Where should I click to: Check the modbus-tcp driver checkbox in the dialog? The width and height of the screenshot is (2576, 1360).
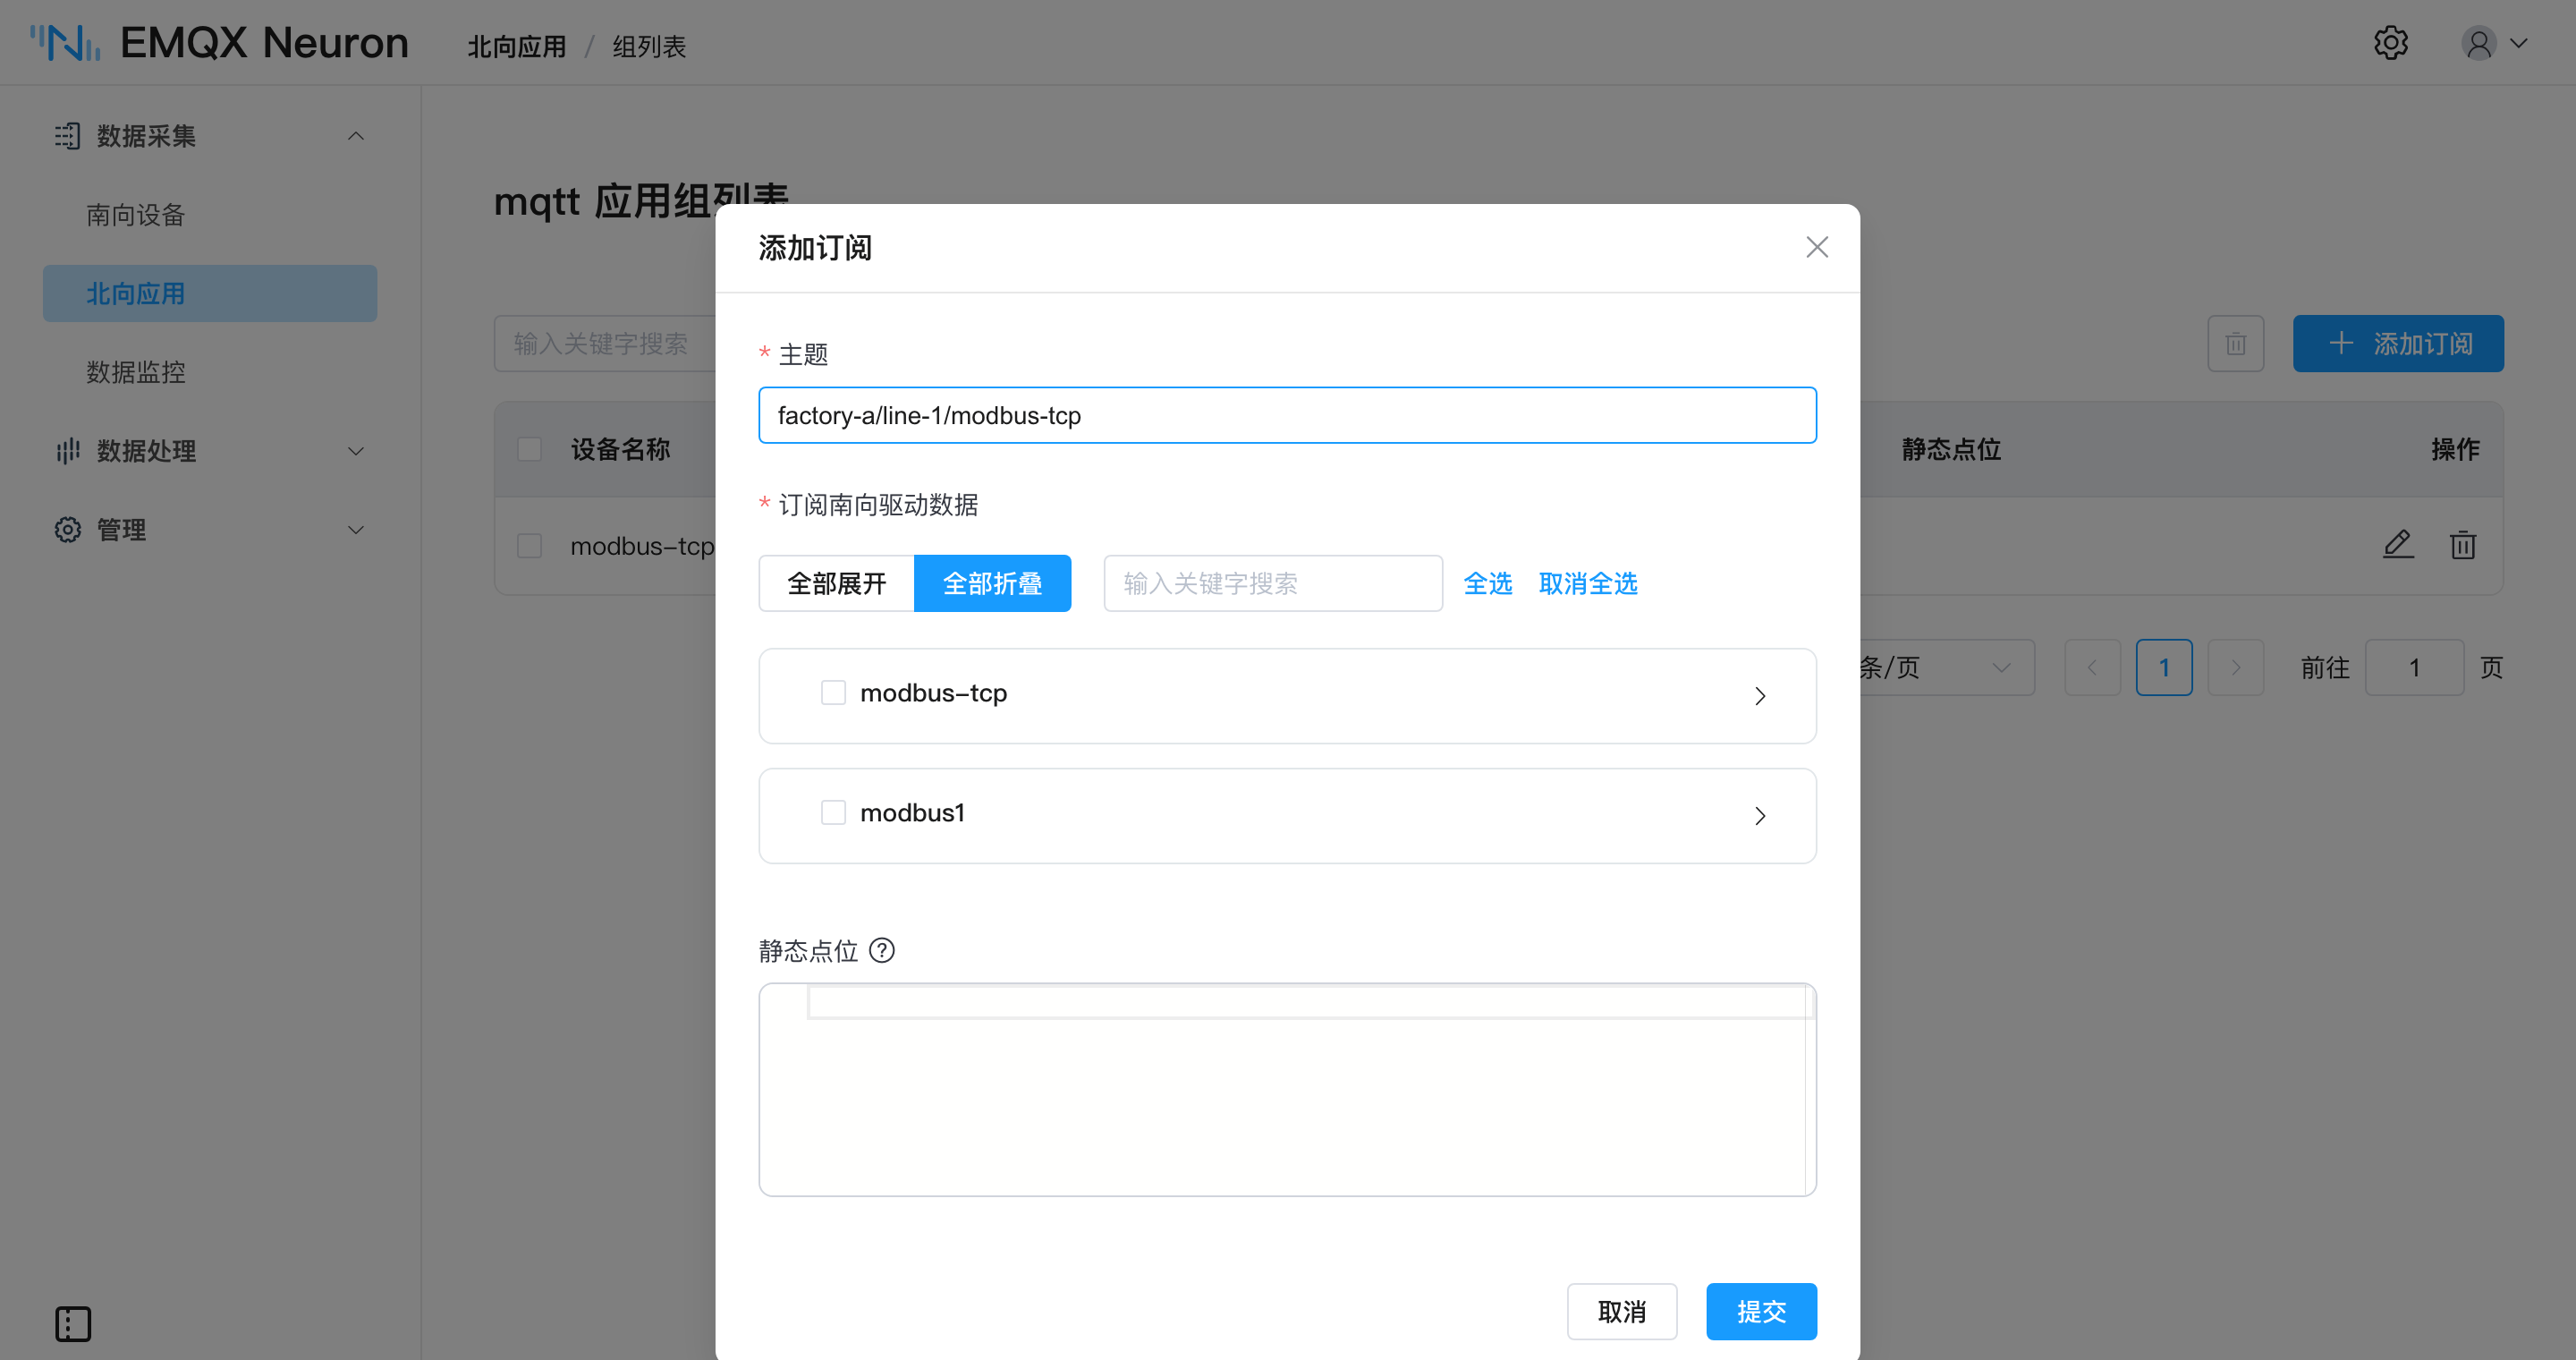click(x=833, y=692)
